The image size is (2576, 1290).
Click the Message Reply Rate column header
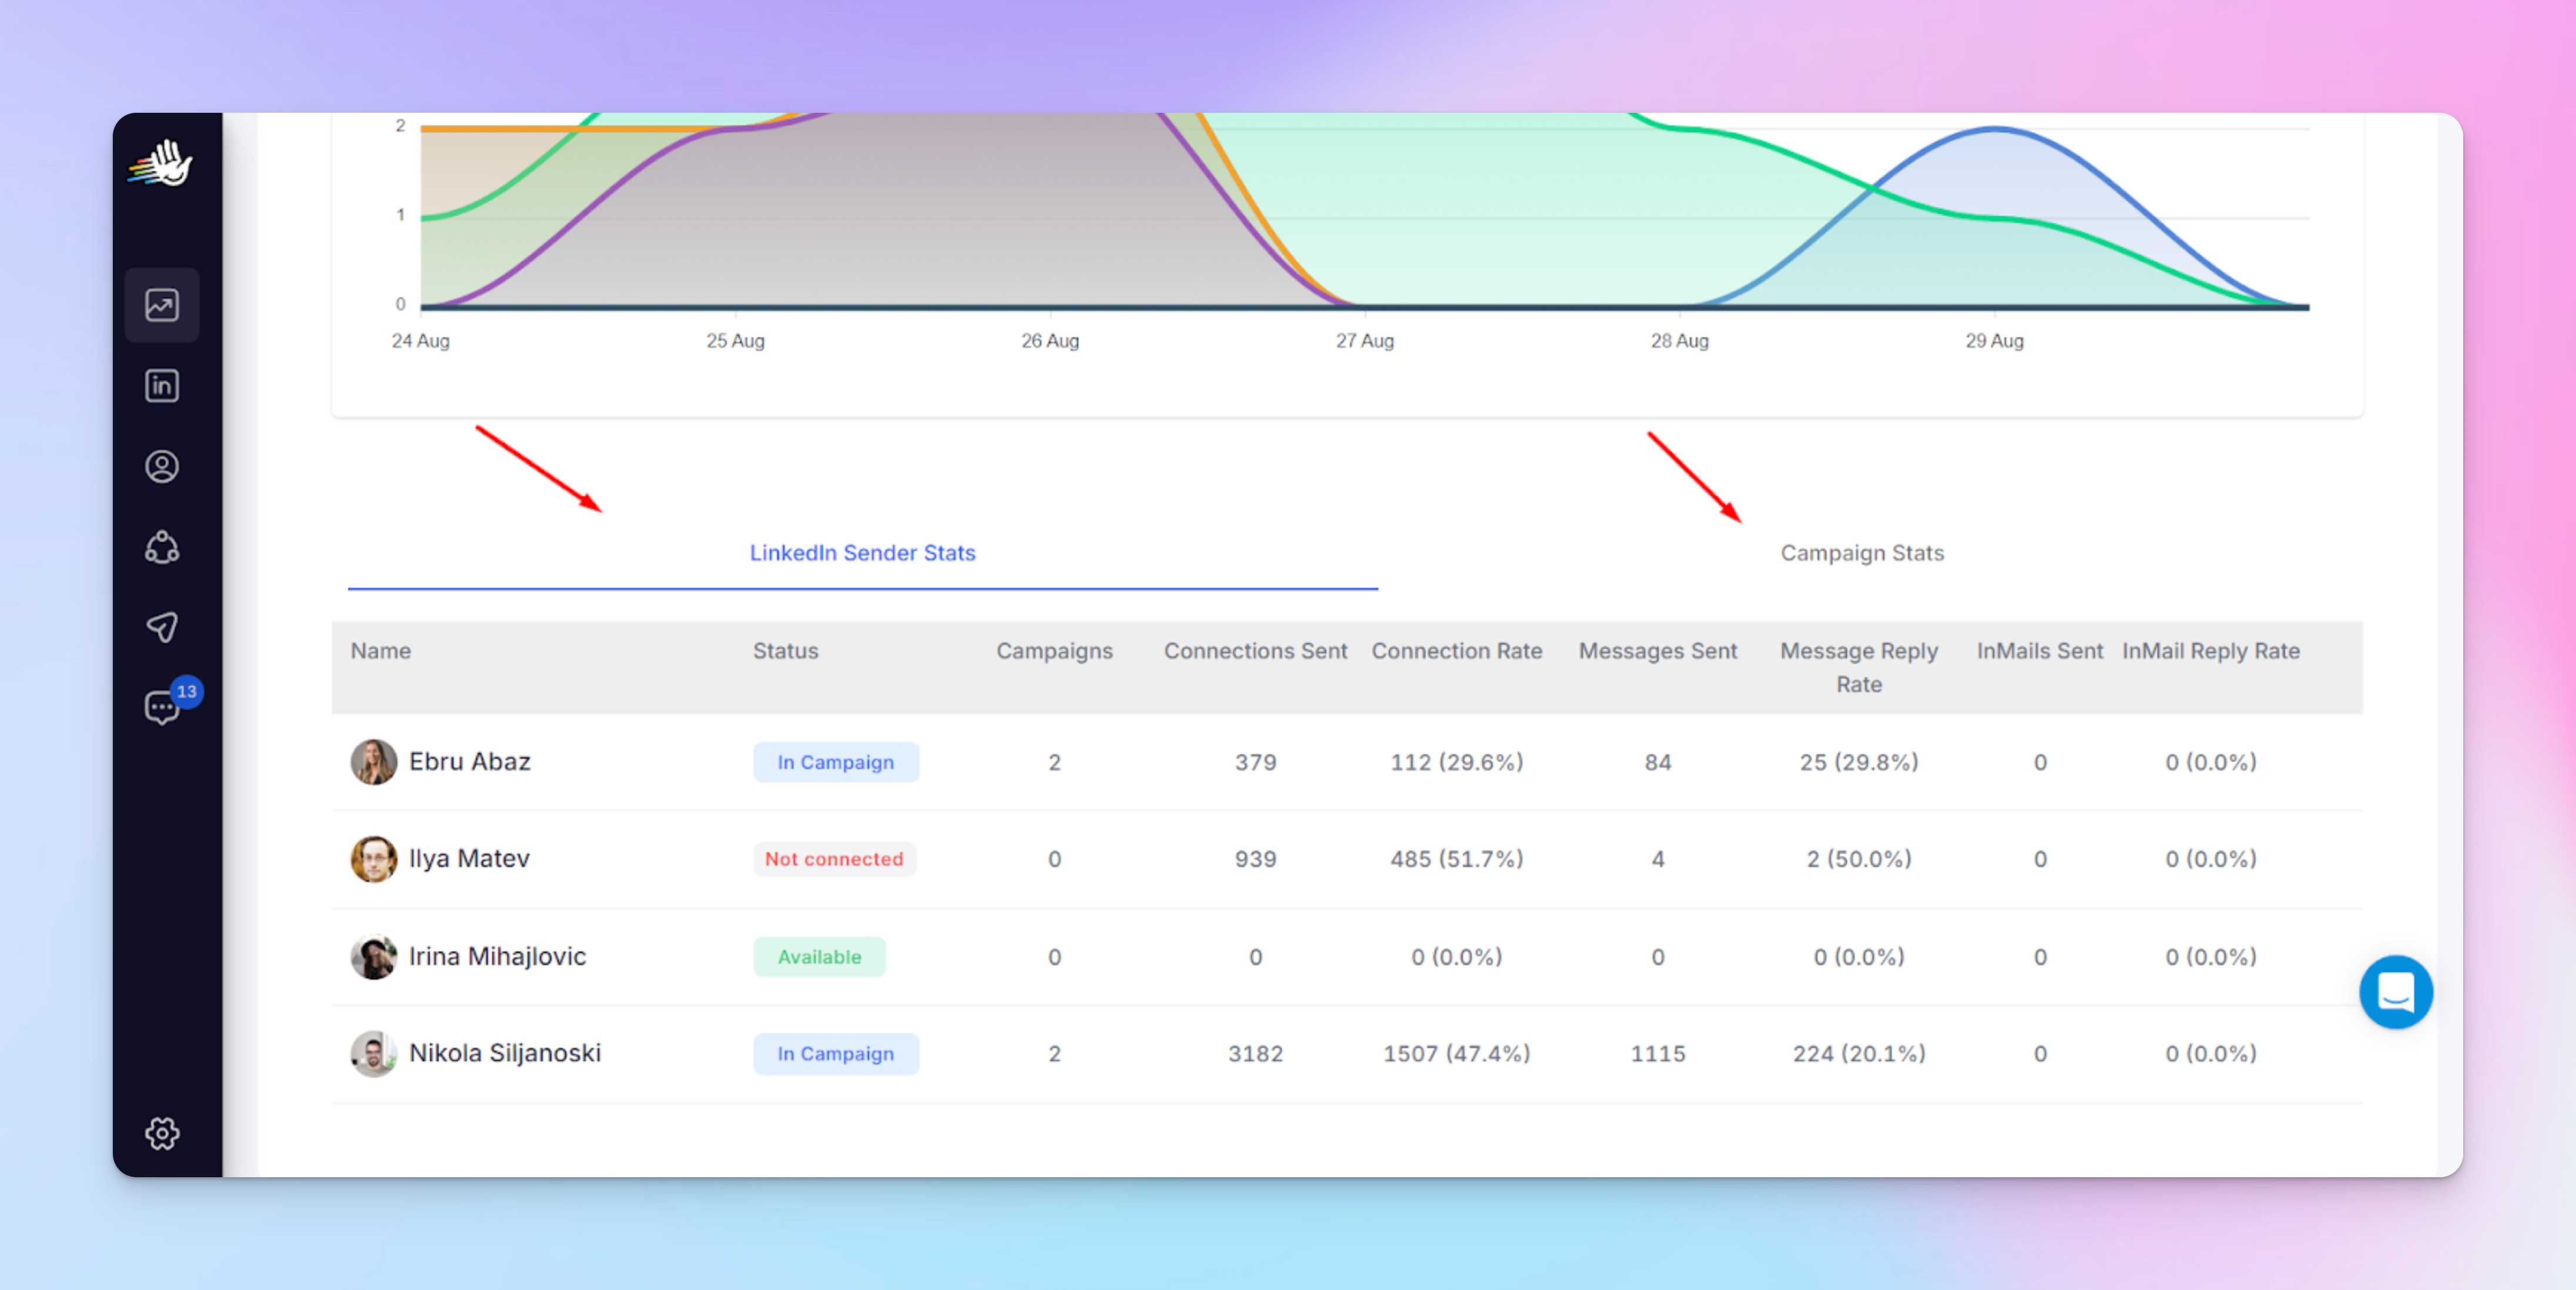pos(1858,667)
